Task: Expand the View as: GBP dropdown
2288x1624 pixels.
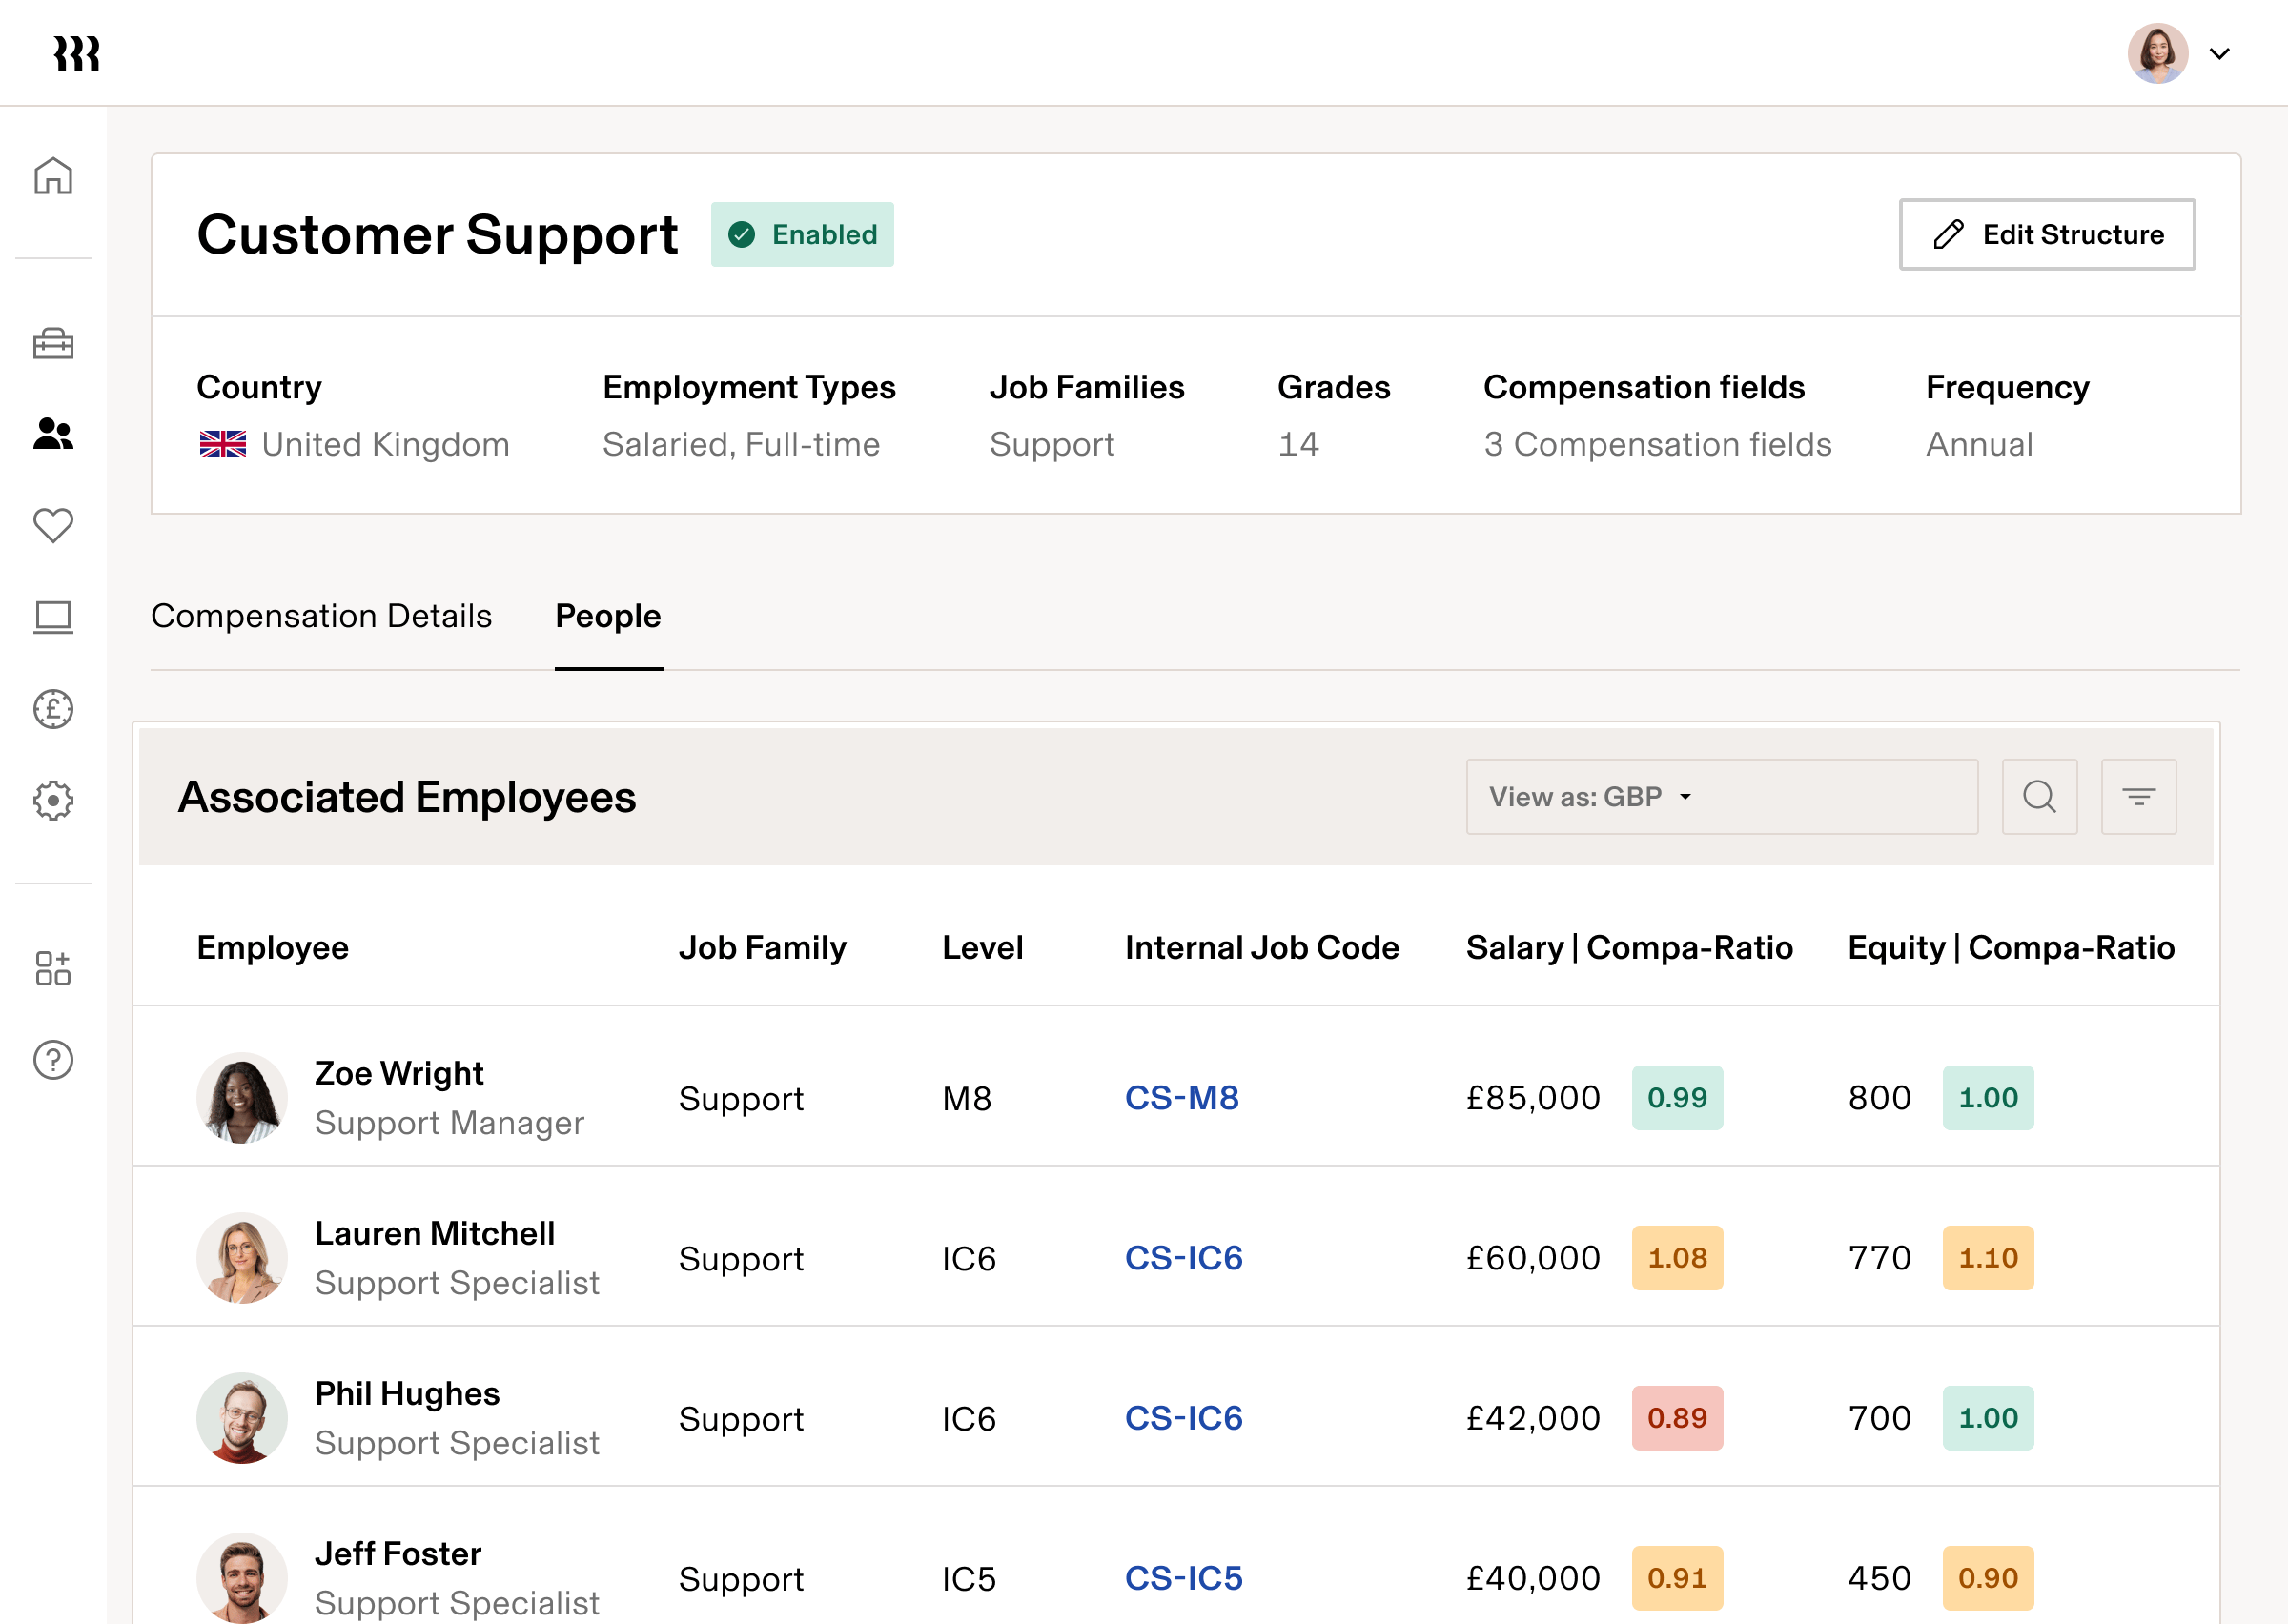Action: click(x=1720, y=797)
